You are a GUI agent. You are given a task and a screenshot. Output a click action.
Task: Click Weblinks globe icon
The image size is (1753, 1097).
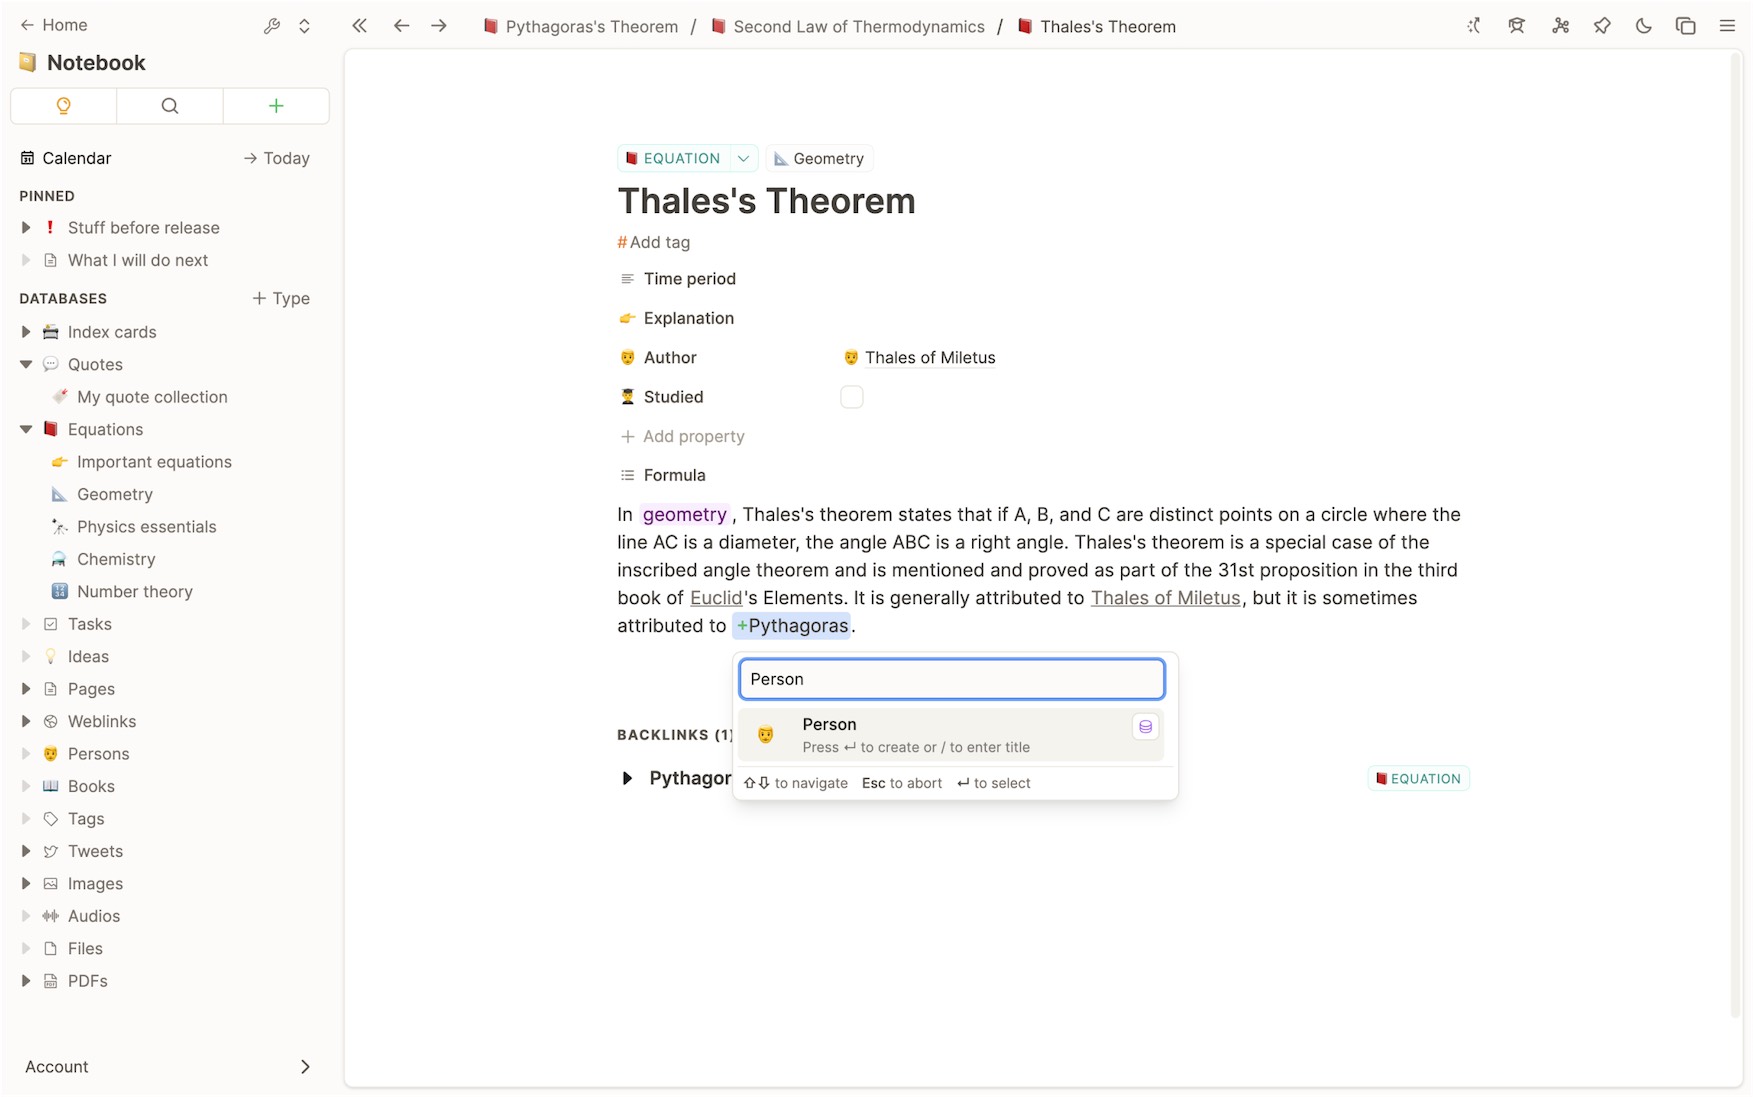pyautogui.click(x=51, y=722)
